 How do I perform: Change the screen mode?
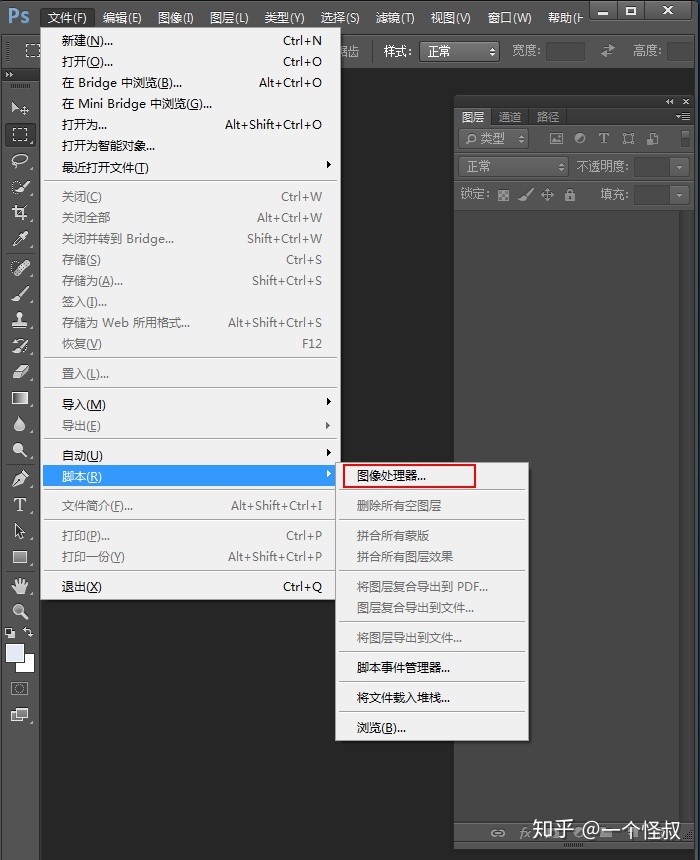pos(20,715)
